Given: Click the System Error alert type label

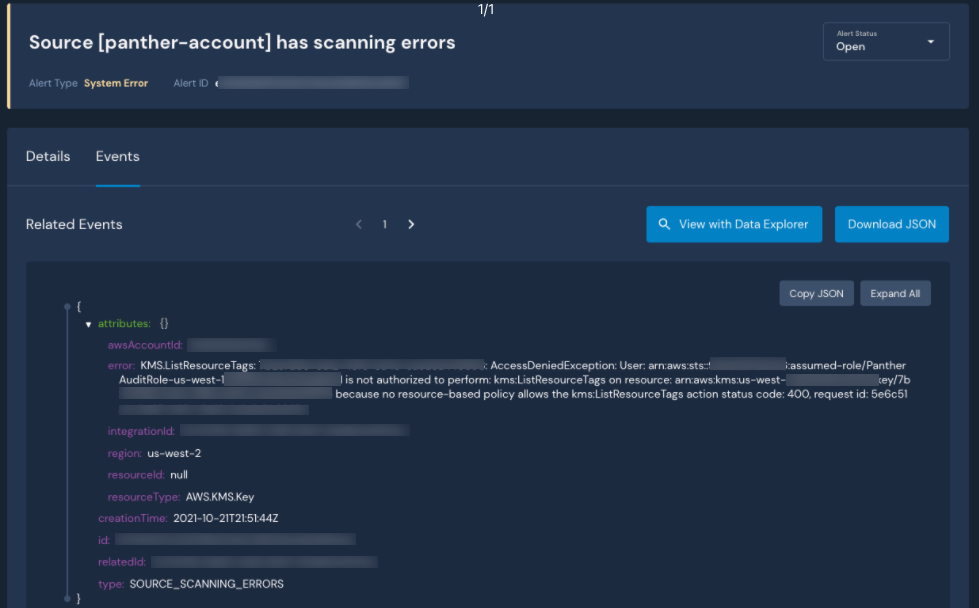Looking at the screenshot, I should (x=115, y=83).
